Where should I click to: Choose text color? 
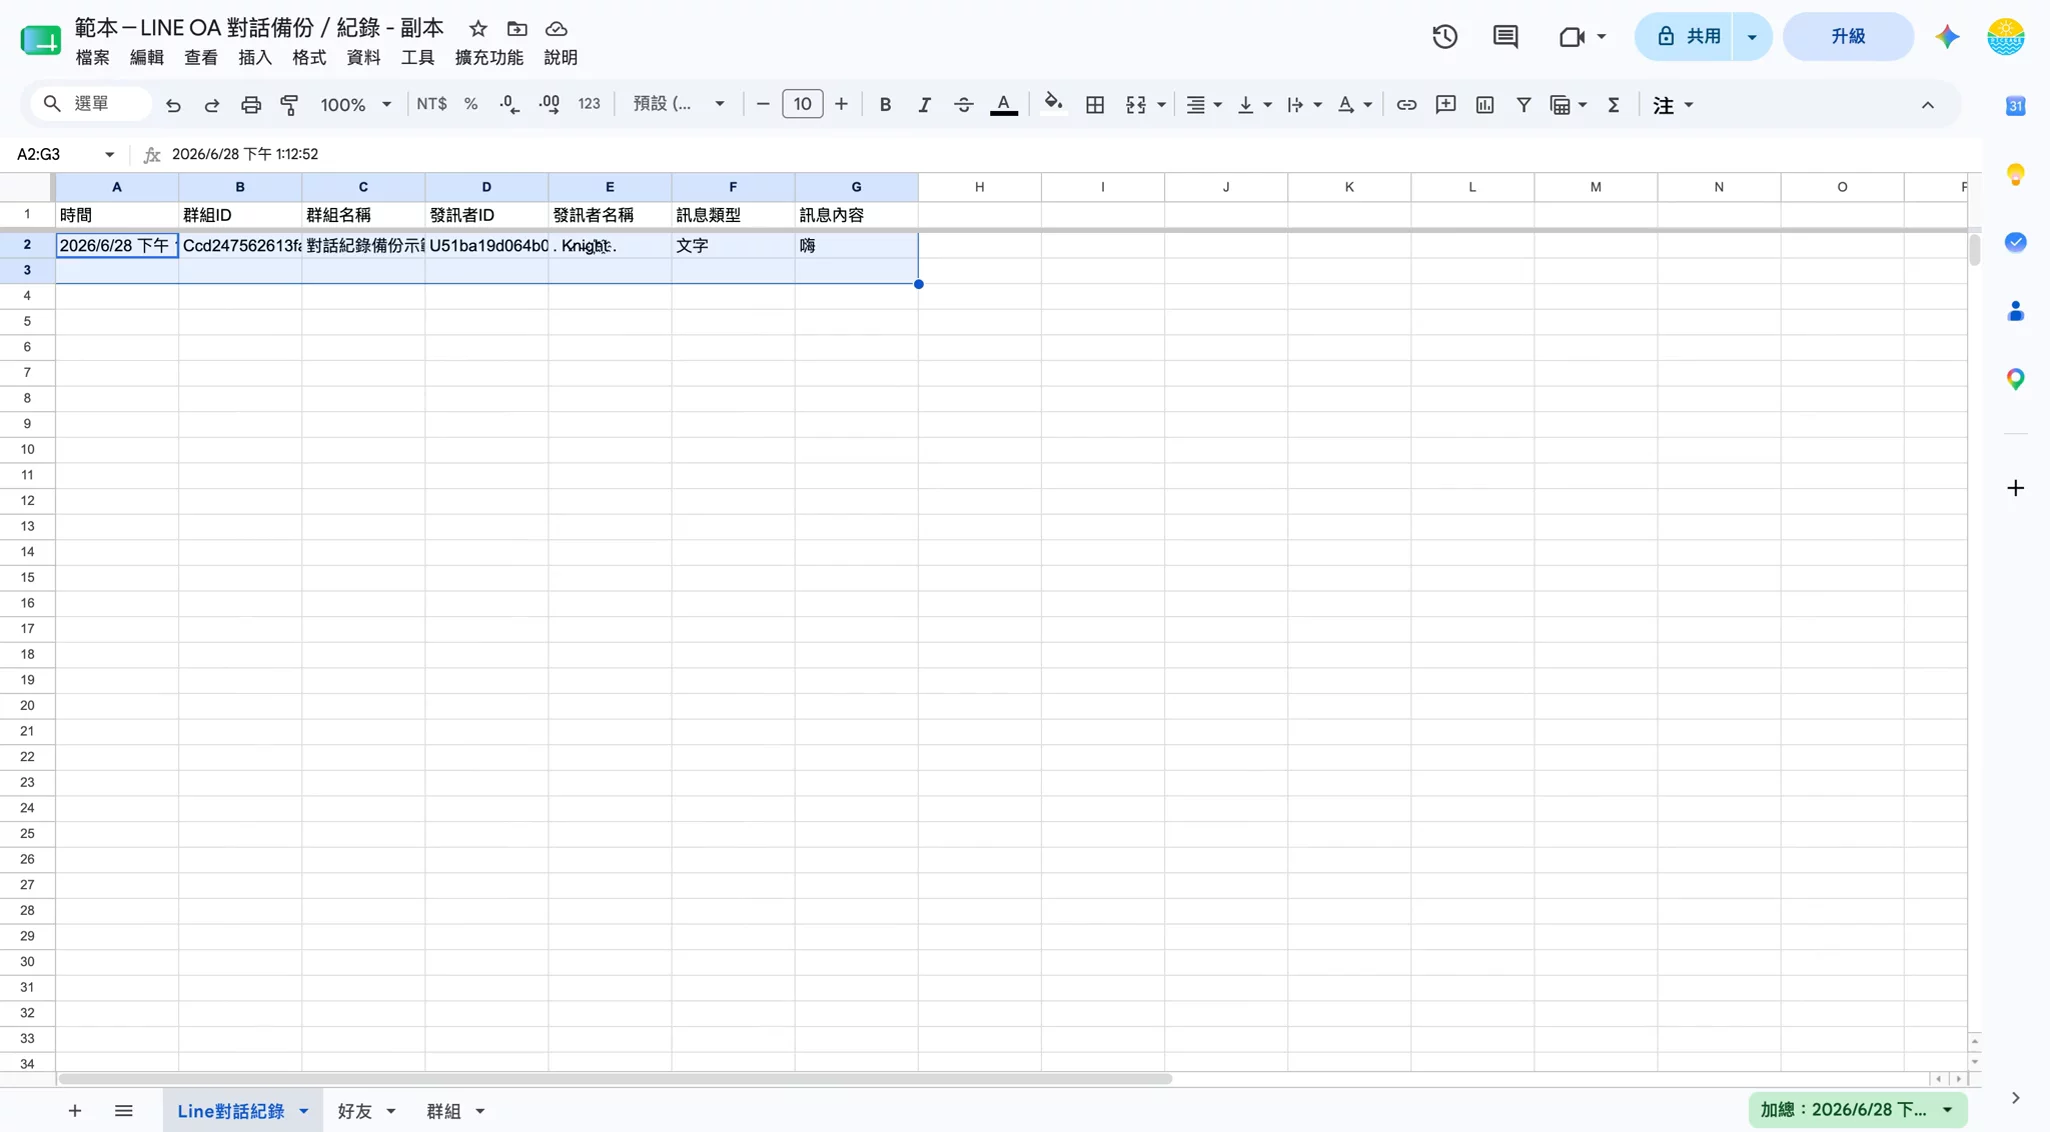click(1003, 105)
